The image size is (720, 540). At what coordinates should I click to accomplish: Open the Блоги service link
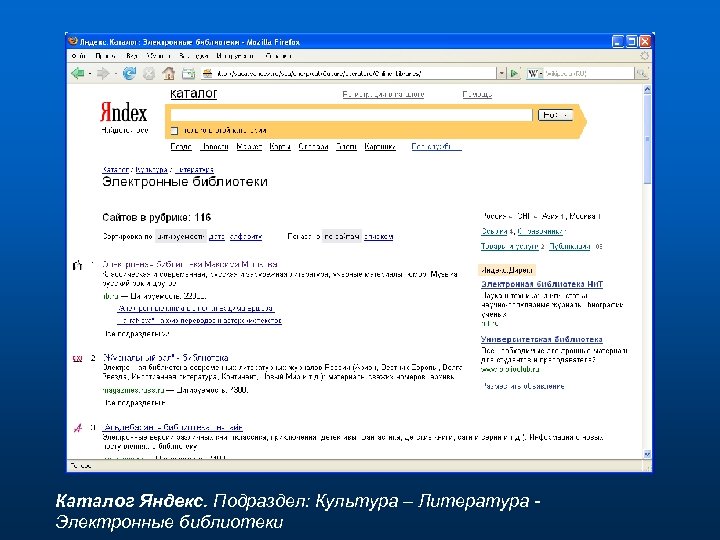pyautogui.click(x=346, y=146)
